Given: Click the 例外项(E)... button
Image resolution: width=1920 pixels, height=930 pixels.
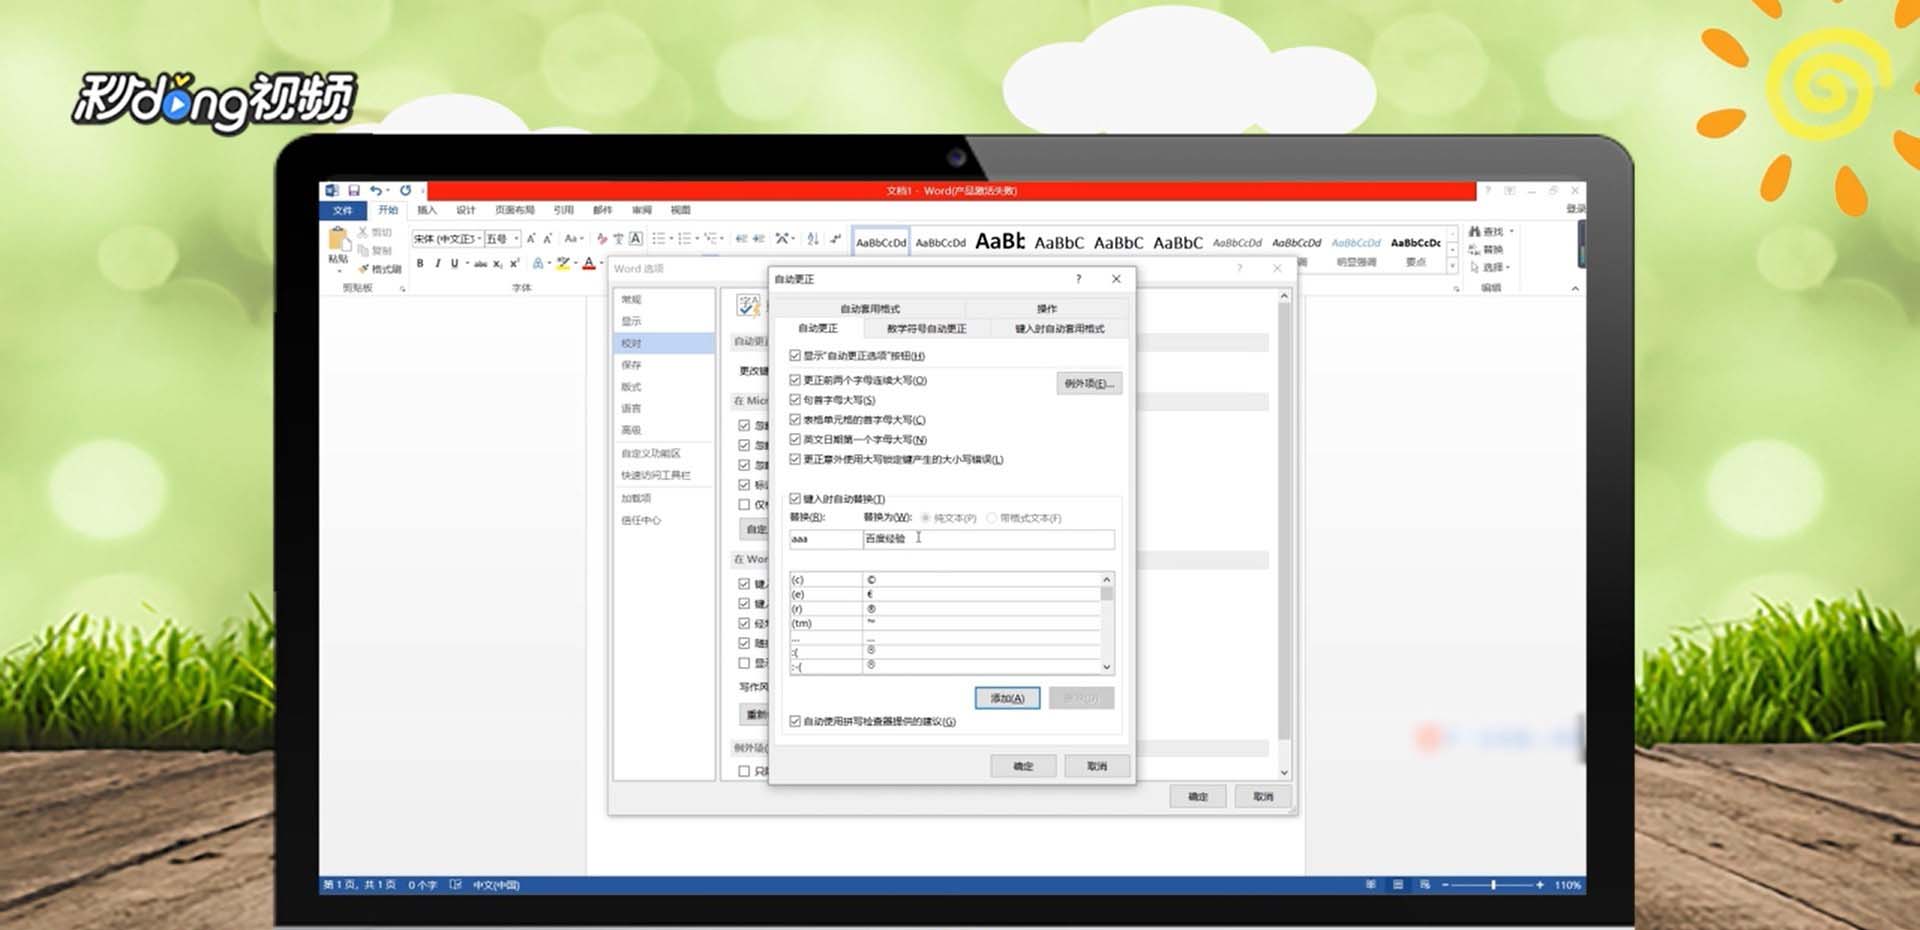Looking at the screenshot, I should click(1089, 383).
